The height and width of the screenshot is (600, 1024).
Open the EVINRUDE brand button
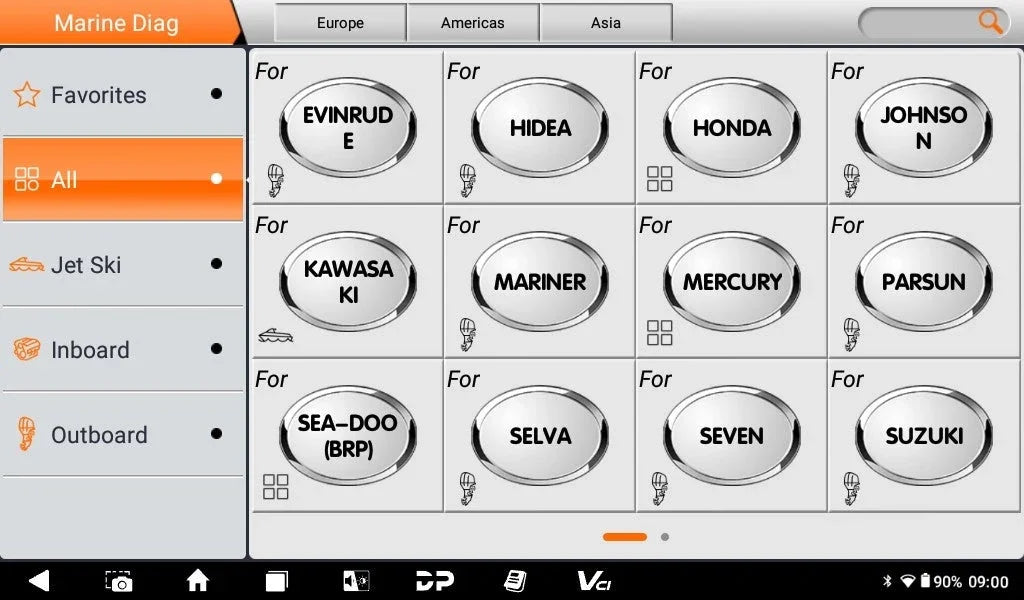pyautogui.click(x=347, y=128)
